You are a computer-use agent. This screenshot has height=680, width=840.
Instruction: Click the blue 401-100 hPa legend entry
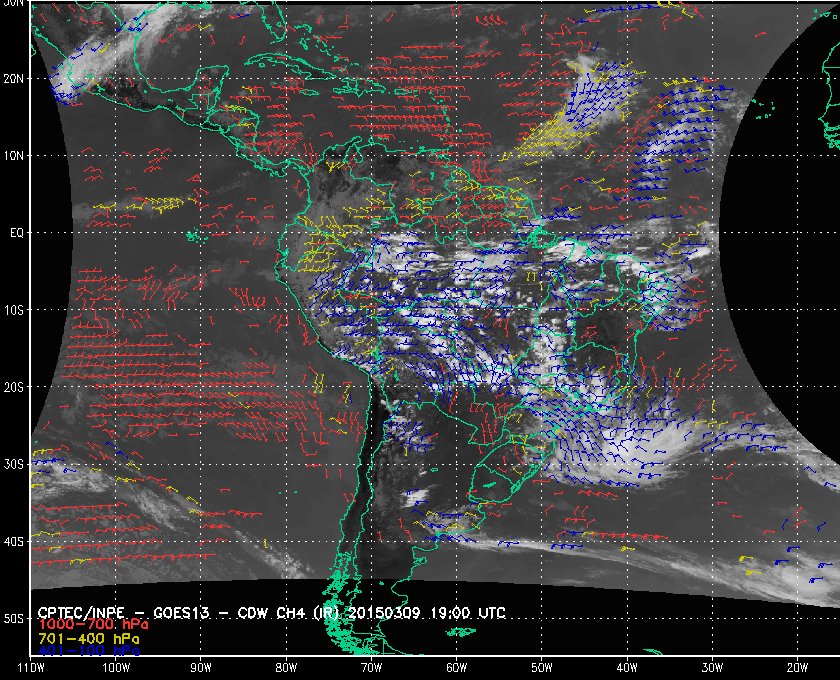tap(88, 651)
